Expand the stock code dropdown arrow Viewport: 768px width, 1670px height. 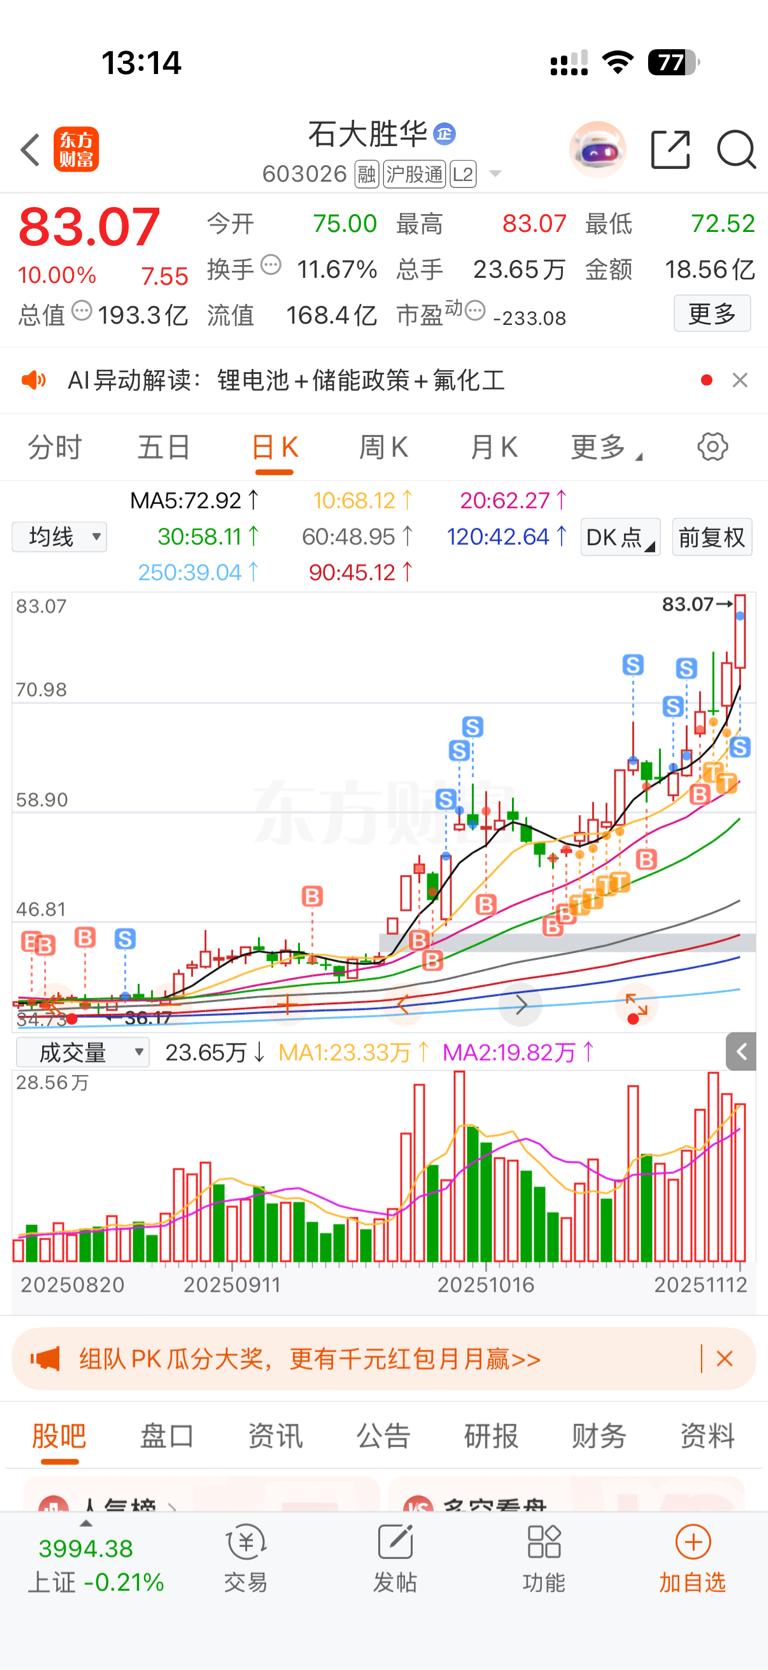point(495,175)
